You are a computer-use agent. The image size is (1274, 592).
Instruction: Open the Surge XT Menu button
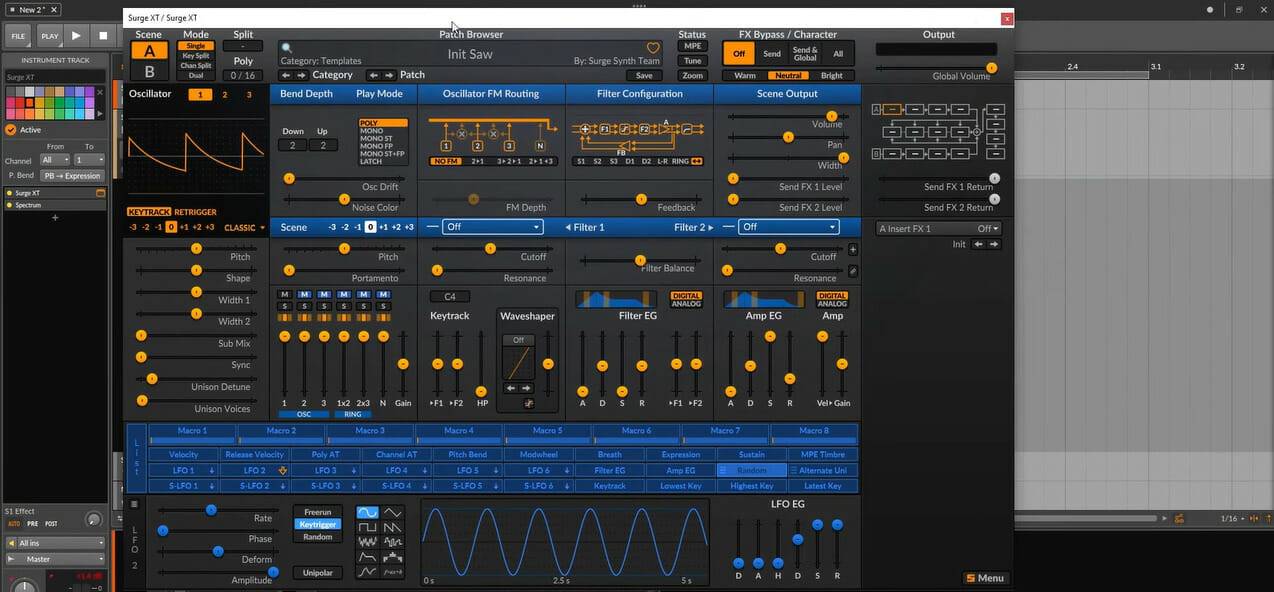[x=984, y=578]
